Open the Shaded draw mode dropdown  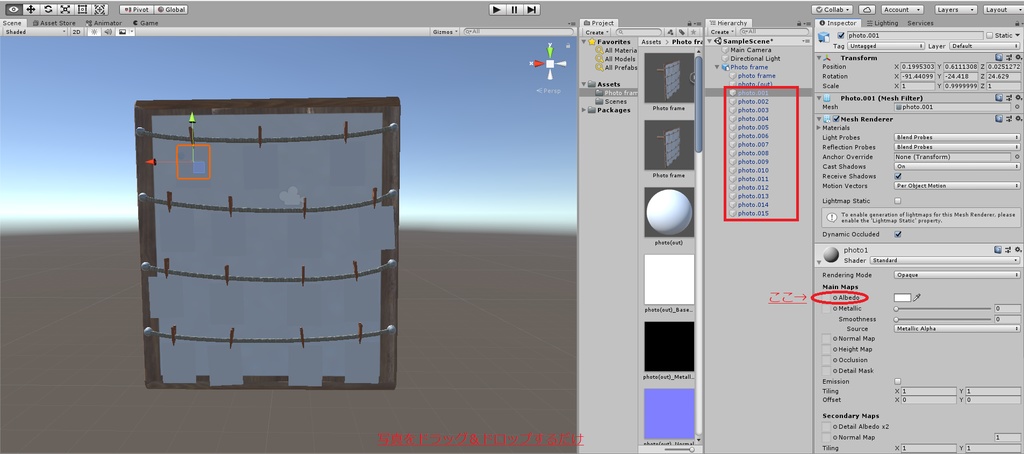pyautogui.click(x=35, y=31)
